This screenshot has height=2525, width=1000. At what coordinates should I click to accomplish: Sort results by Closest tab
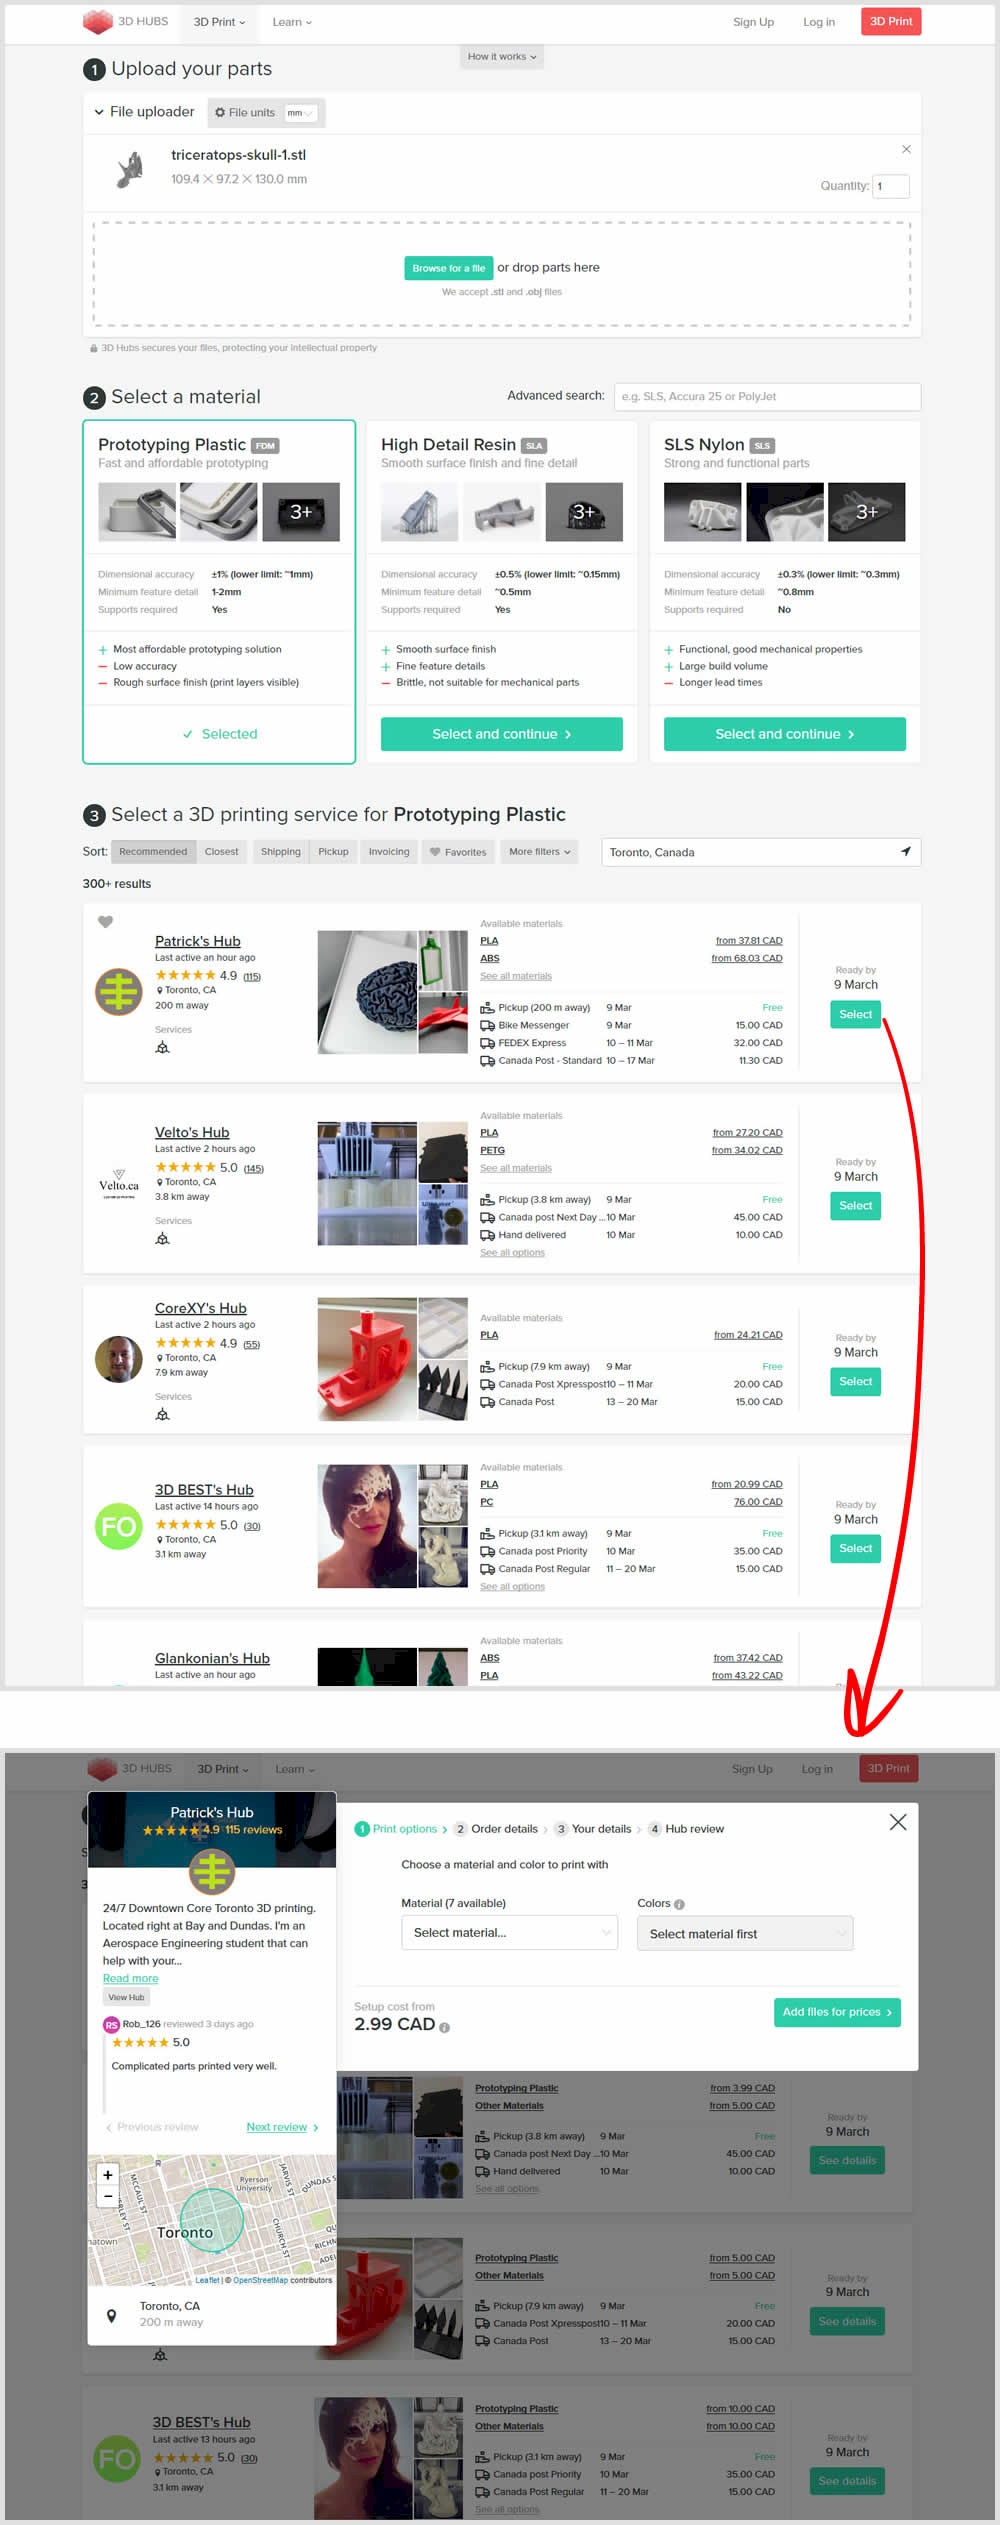coord(221,852)
